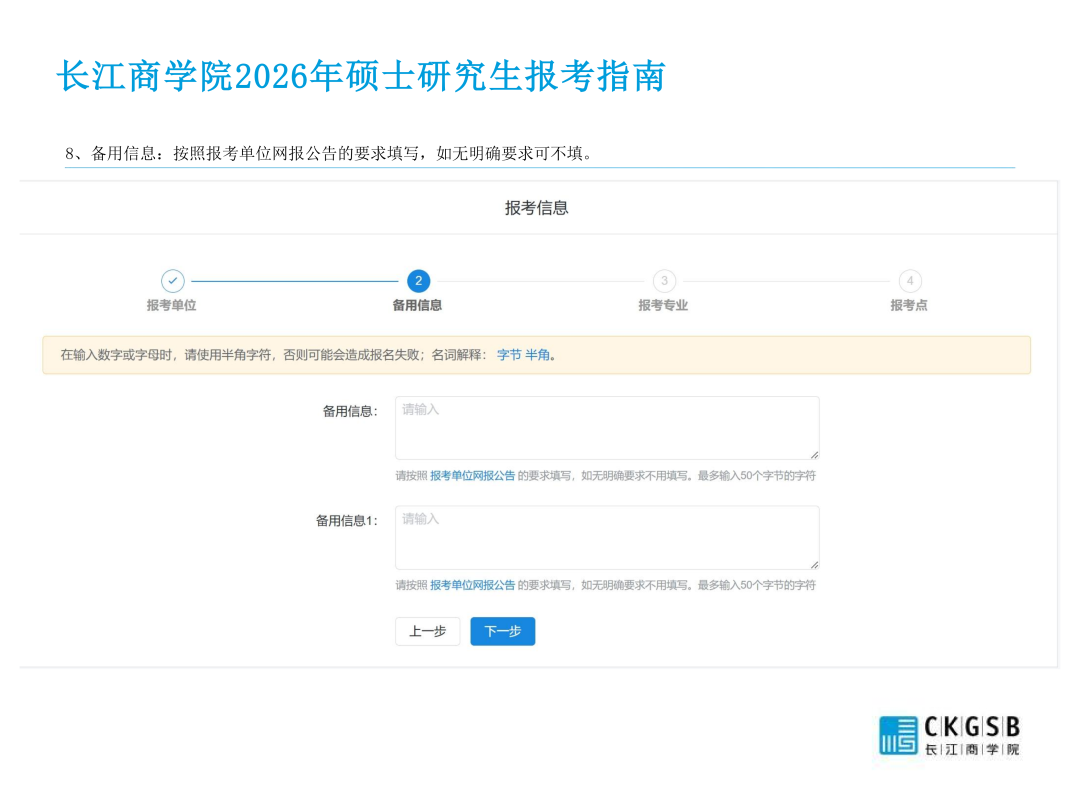Go to the 报考点 step label
Screen dimensions: 1080x810
909,305
